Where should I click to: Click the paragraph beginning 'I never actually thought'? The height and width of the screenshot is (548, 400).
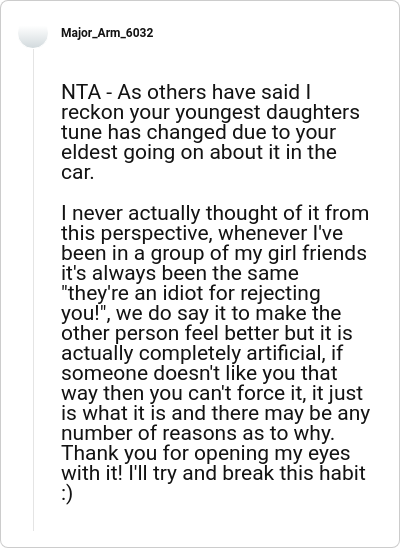pos(215,353)
